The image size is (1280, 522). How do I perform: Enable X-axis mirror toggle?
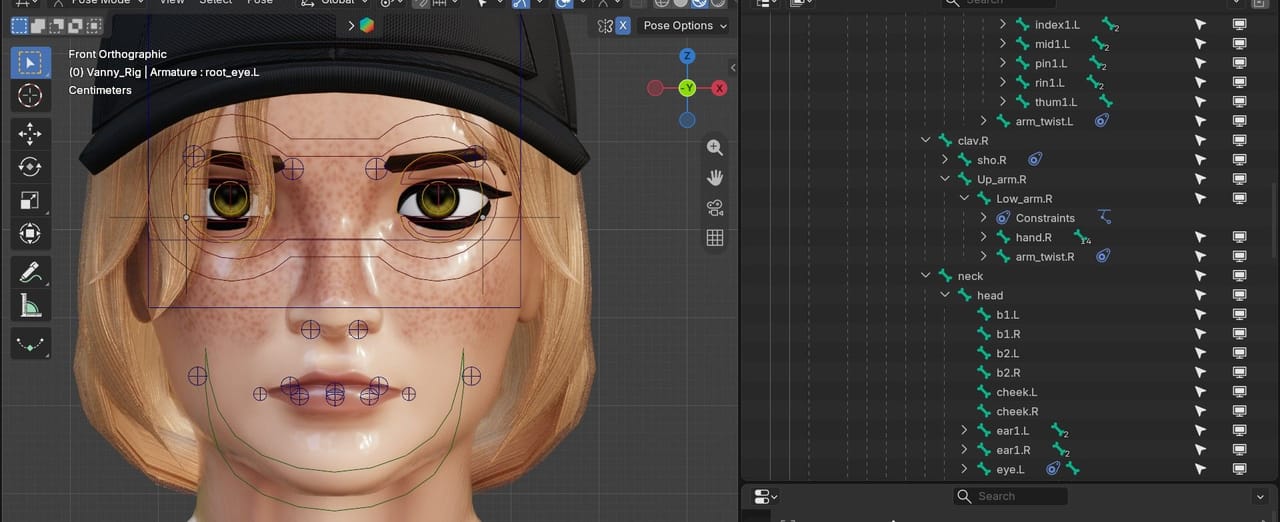click(623, 26)
